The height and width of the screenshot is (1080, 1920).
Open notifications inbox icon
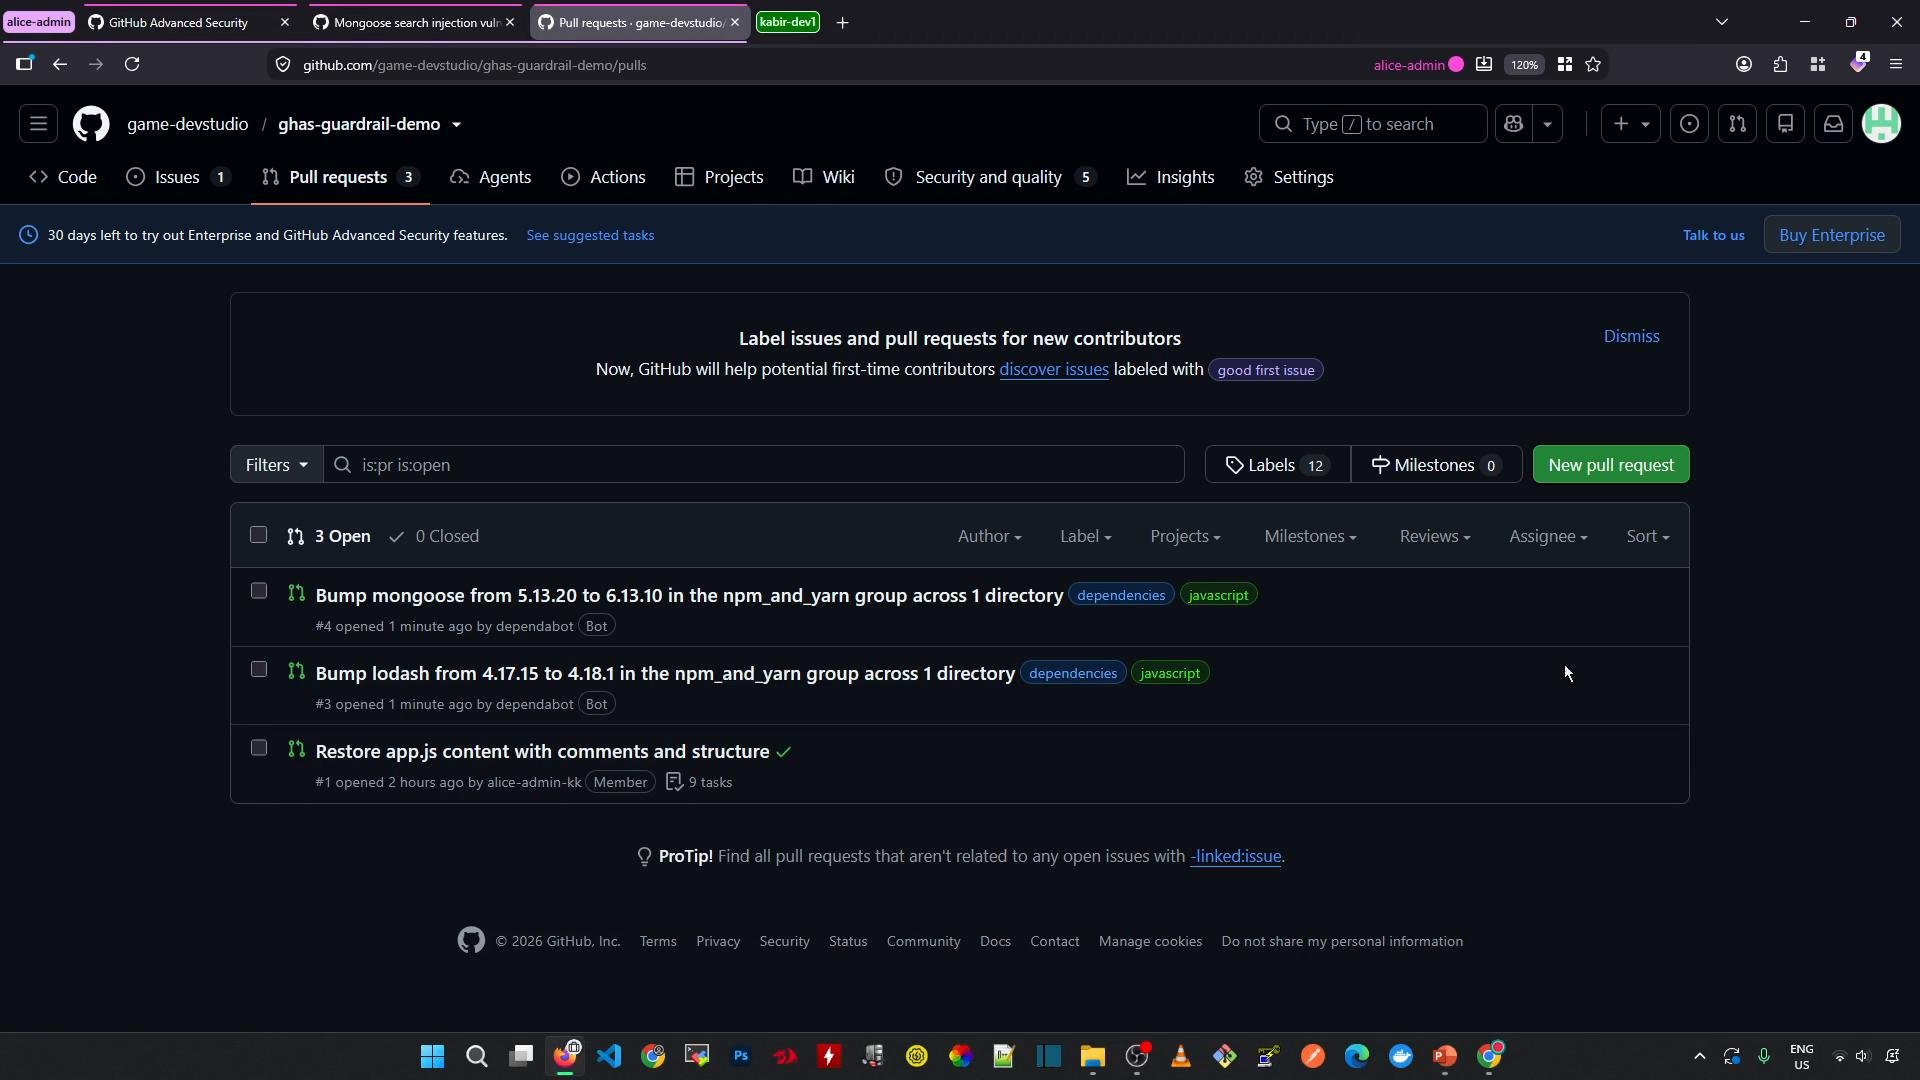pos(1833,124)
